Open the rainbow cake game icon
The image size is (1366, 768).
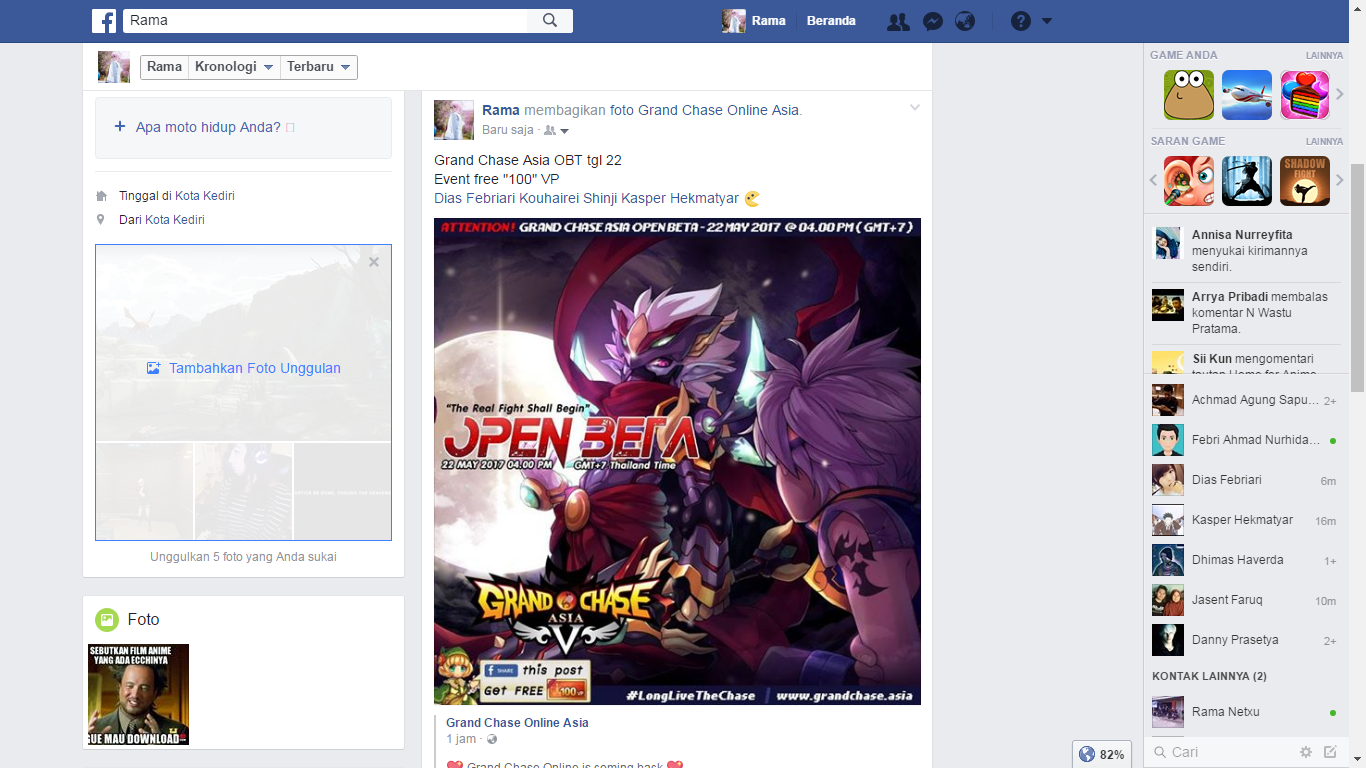pos(1305,95)
